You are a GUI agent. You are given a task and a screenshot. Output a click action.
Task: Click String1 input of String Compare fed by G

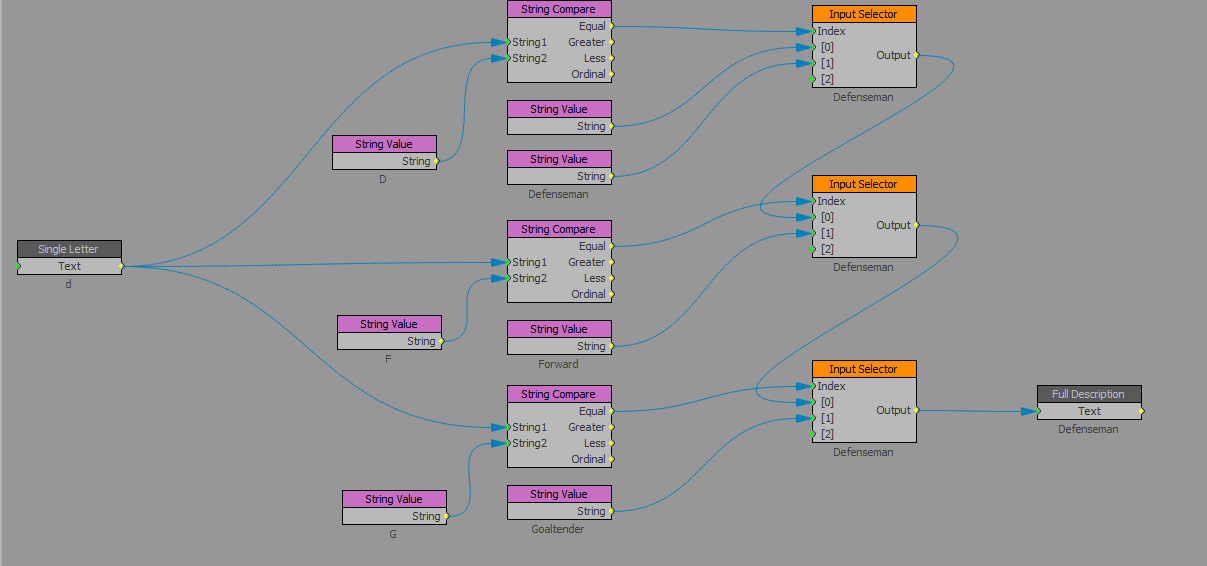coord(508,427)
